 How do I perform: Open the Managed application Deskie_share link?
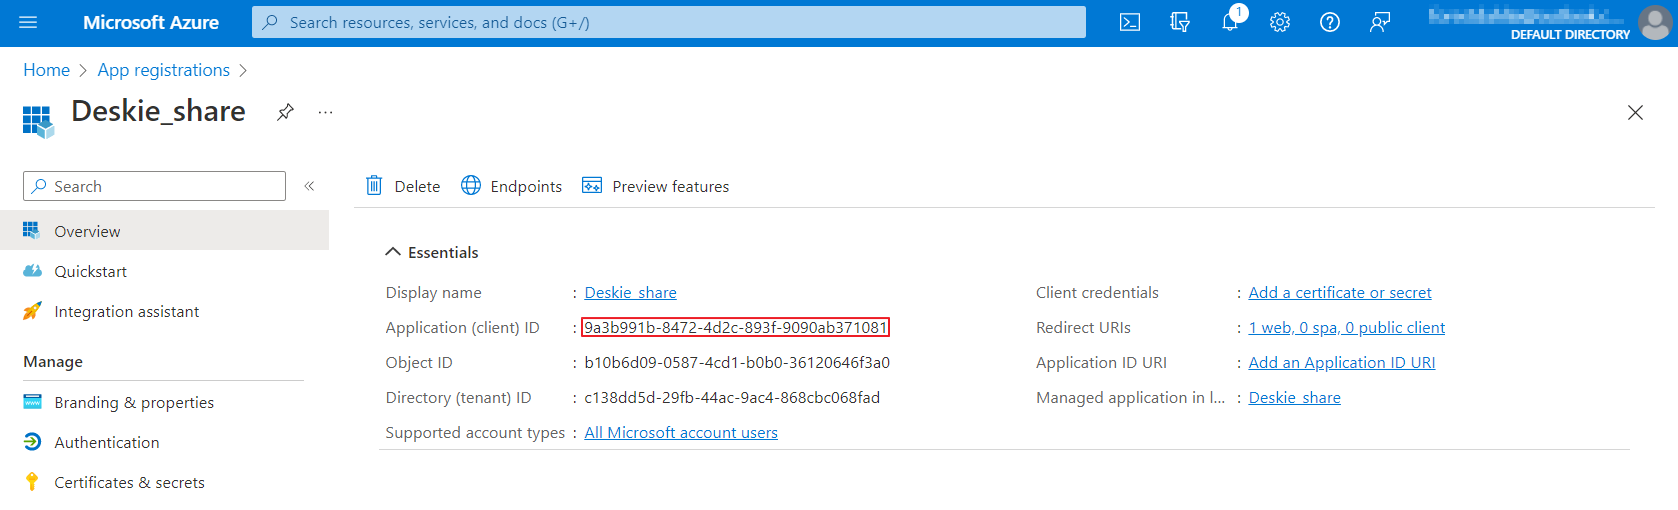[1294, 397]
